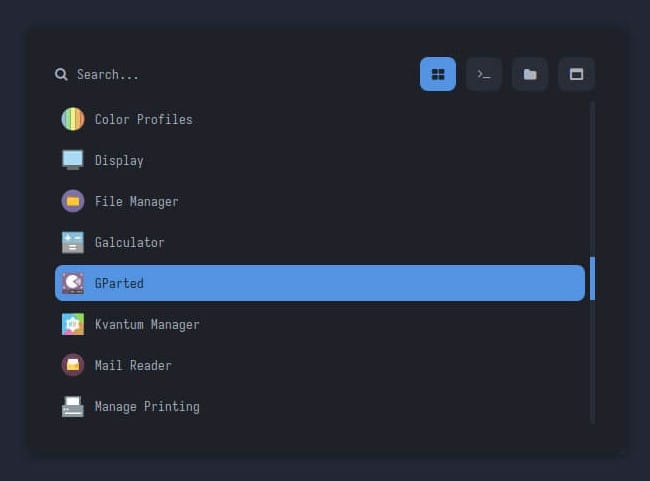Launch the Mail Reader entry
This screenshot has height=481, width=650.
tap(133, 365)
